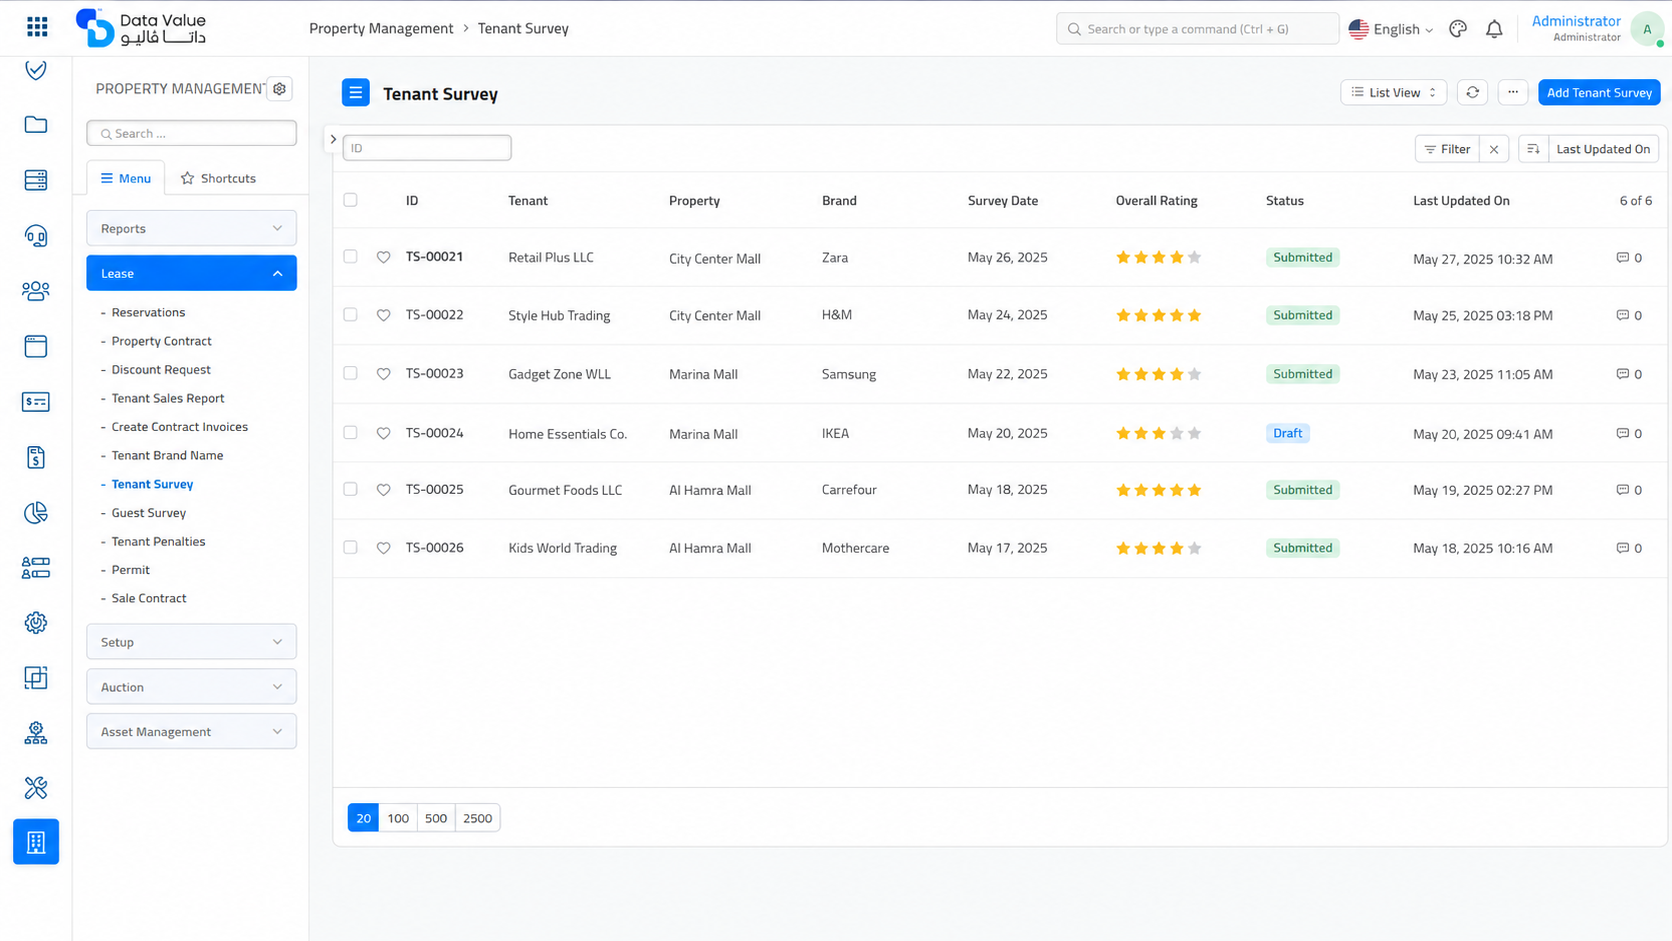
Task: Open the notifications bell
Action: [1494, 29]
